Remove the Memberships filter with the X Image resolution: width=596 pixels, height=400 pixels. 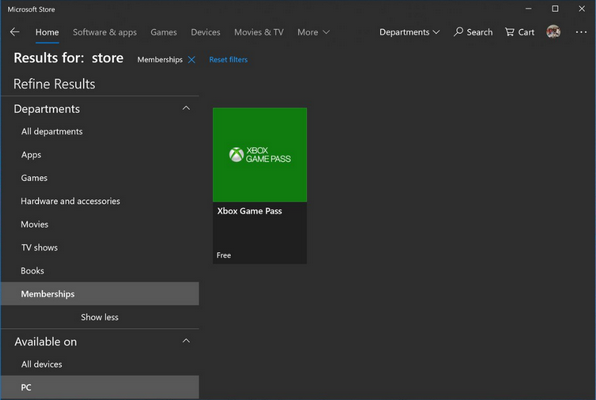(x=192, y=60)
